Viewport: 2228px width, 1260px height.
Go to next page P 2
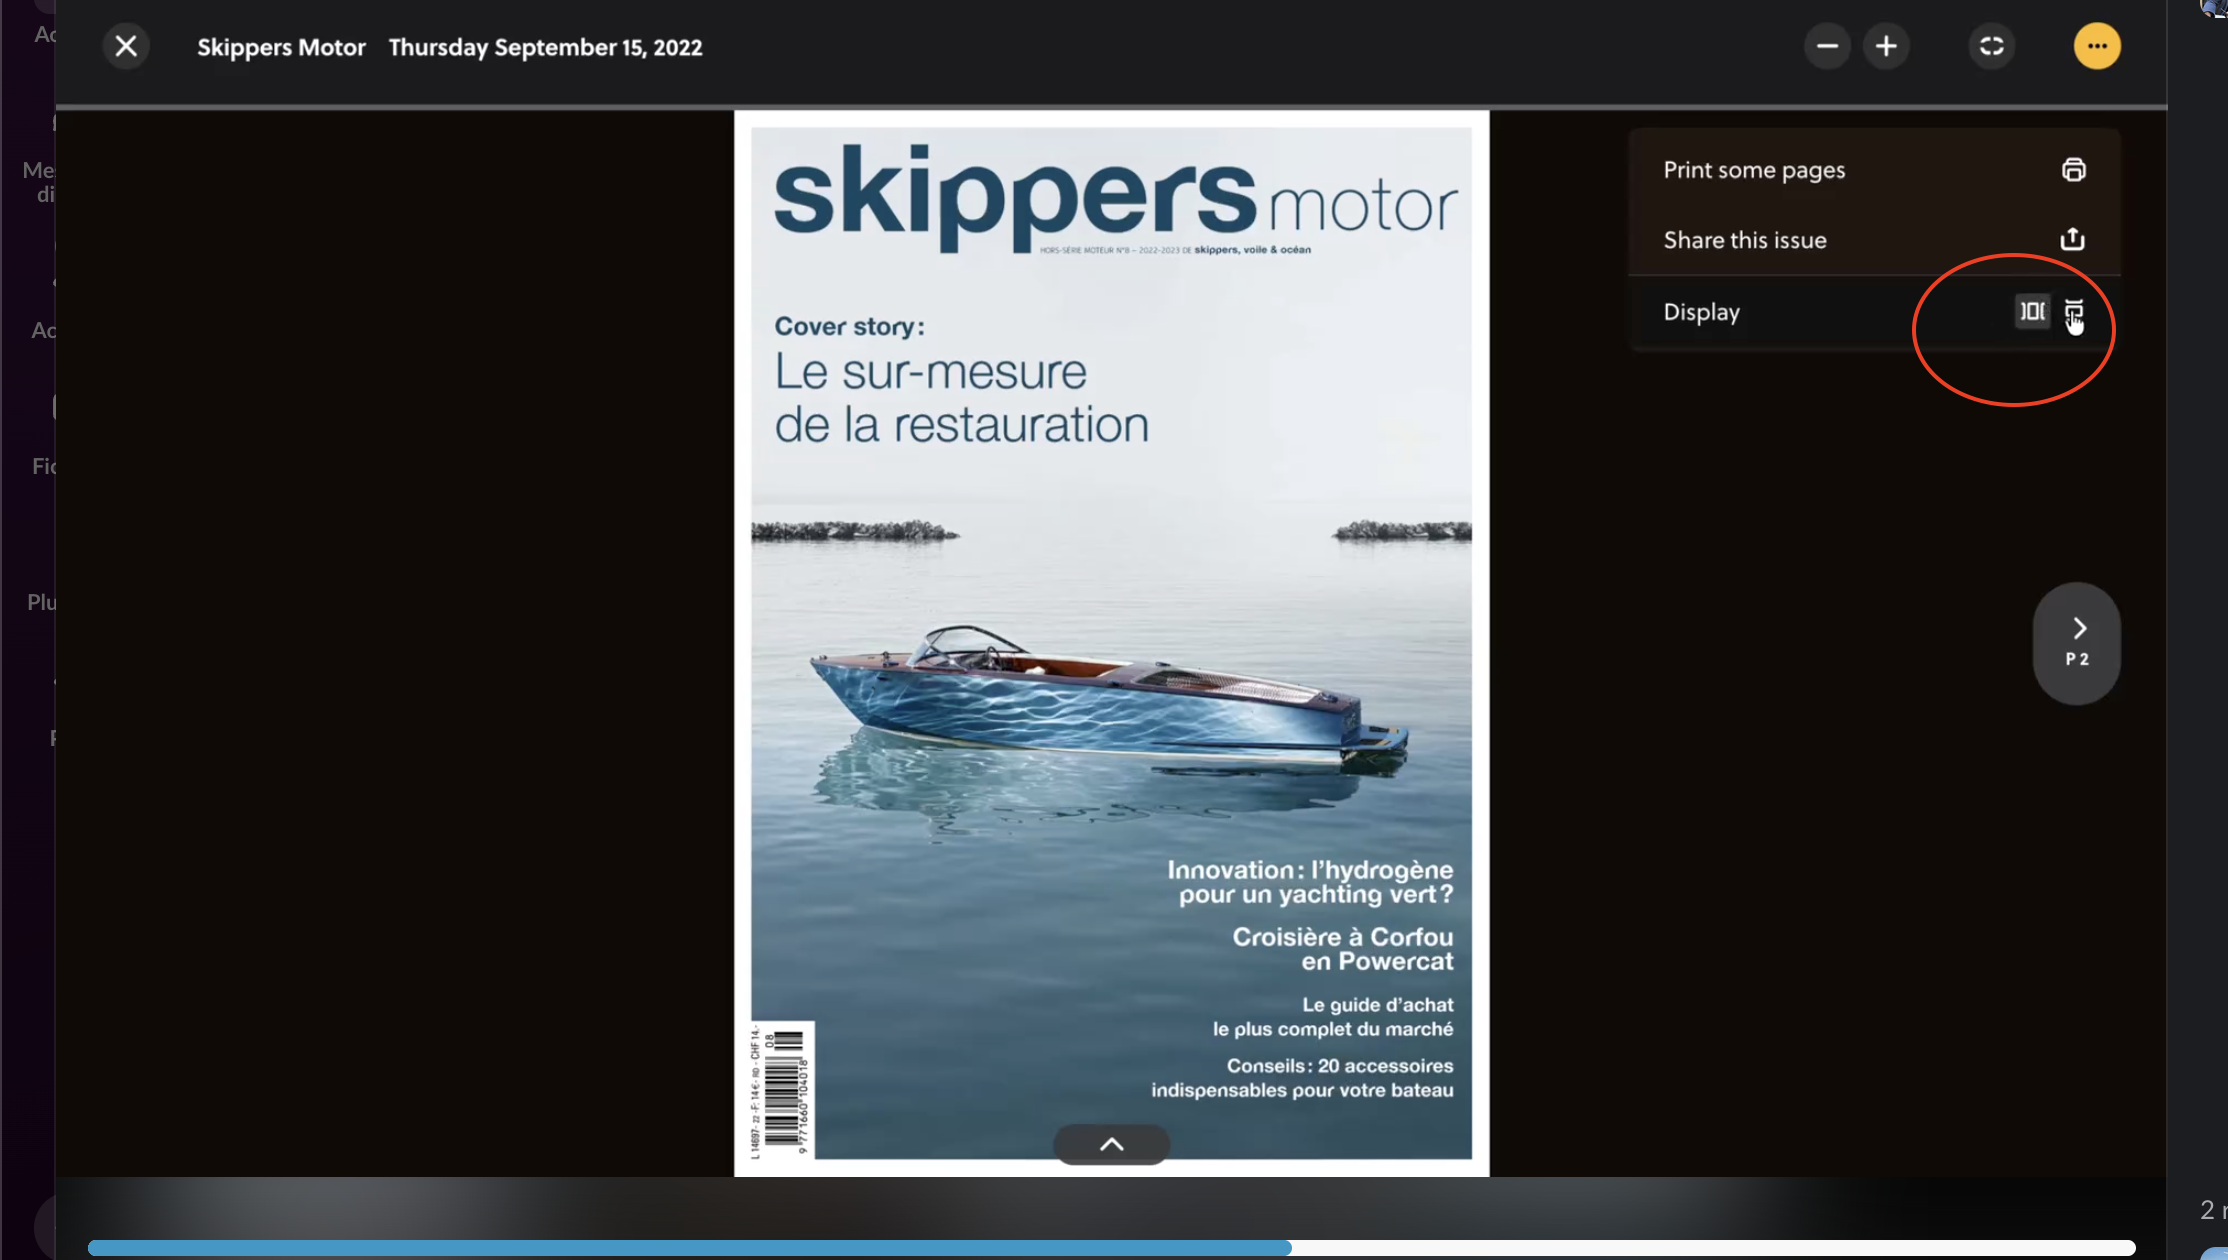2077,643
